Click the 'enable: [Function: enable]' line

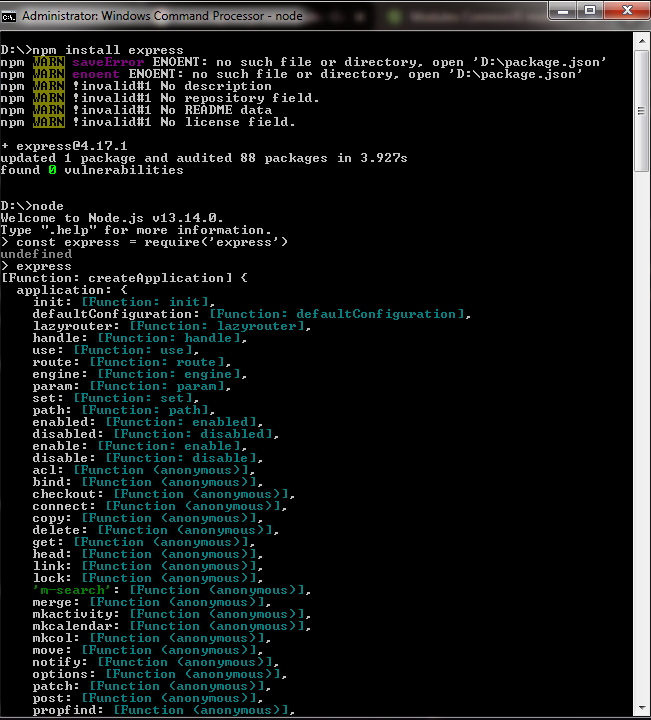pyautogui.click(x=140, y=445)
